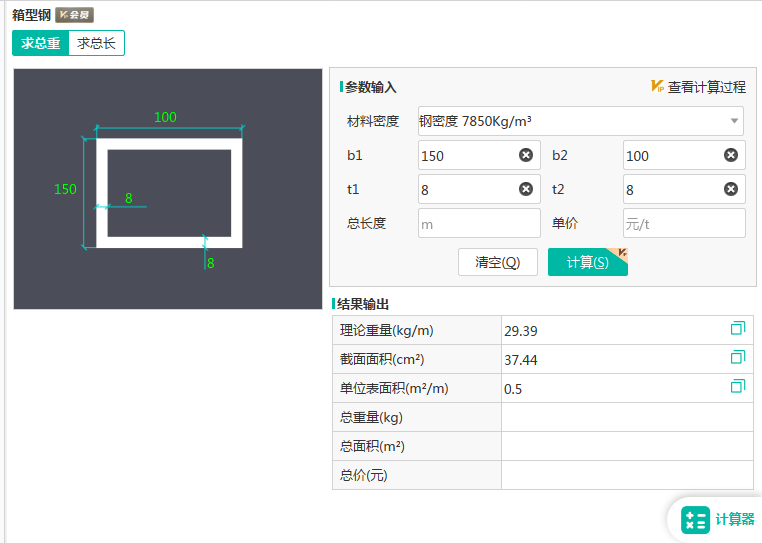Screen dimensions: 762x543
Task: Click the 总价(元) row label
Action: click(x=364, y=475)
